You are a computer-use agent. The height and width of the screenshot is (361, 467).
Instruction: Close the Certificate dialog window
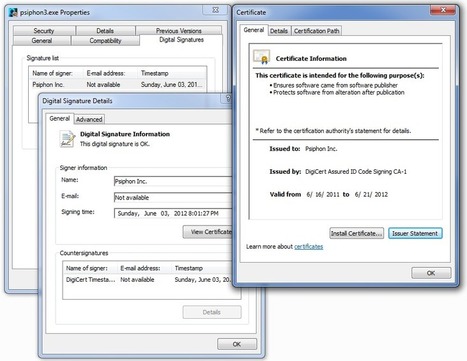coord(443,10)
